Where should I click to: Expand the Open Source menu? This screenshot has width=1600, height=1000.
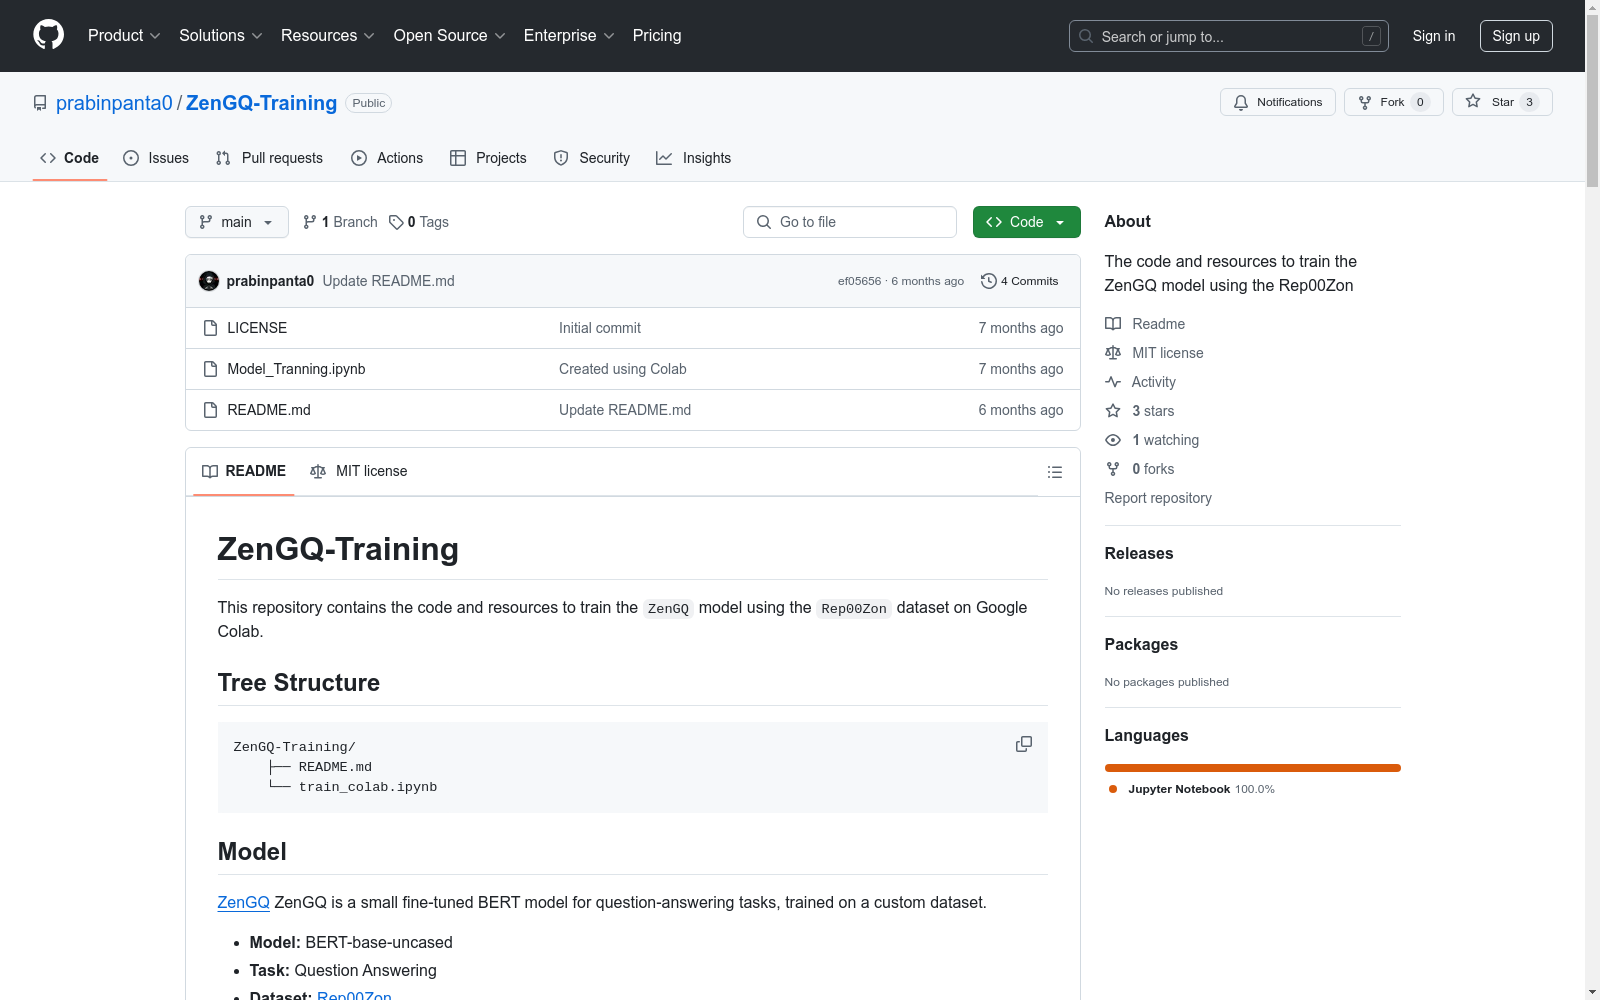coord(450,36)
